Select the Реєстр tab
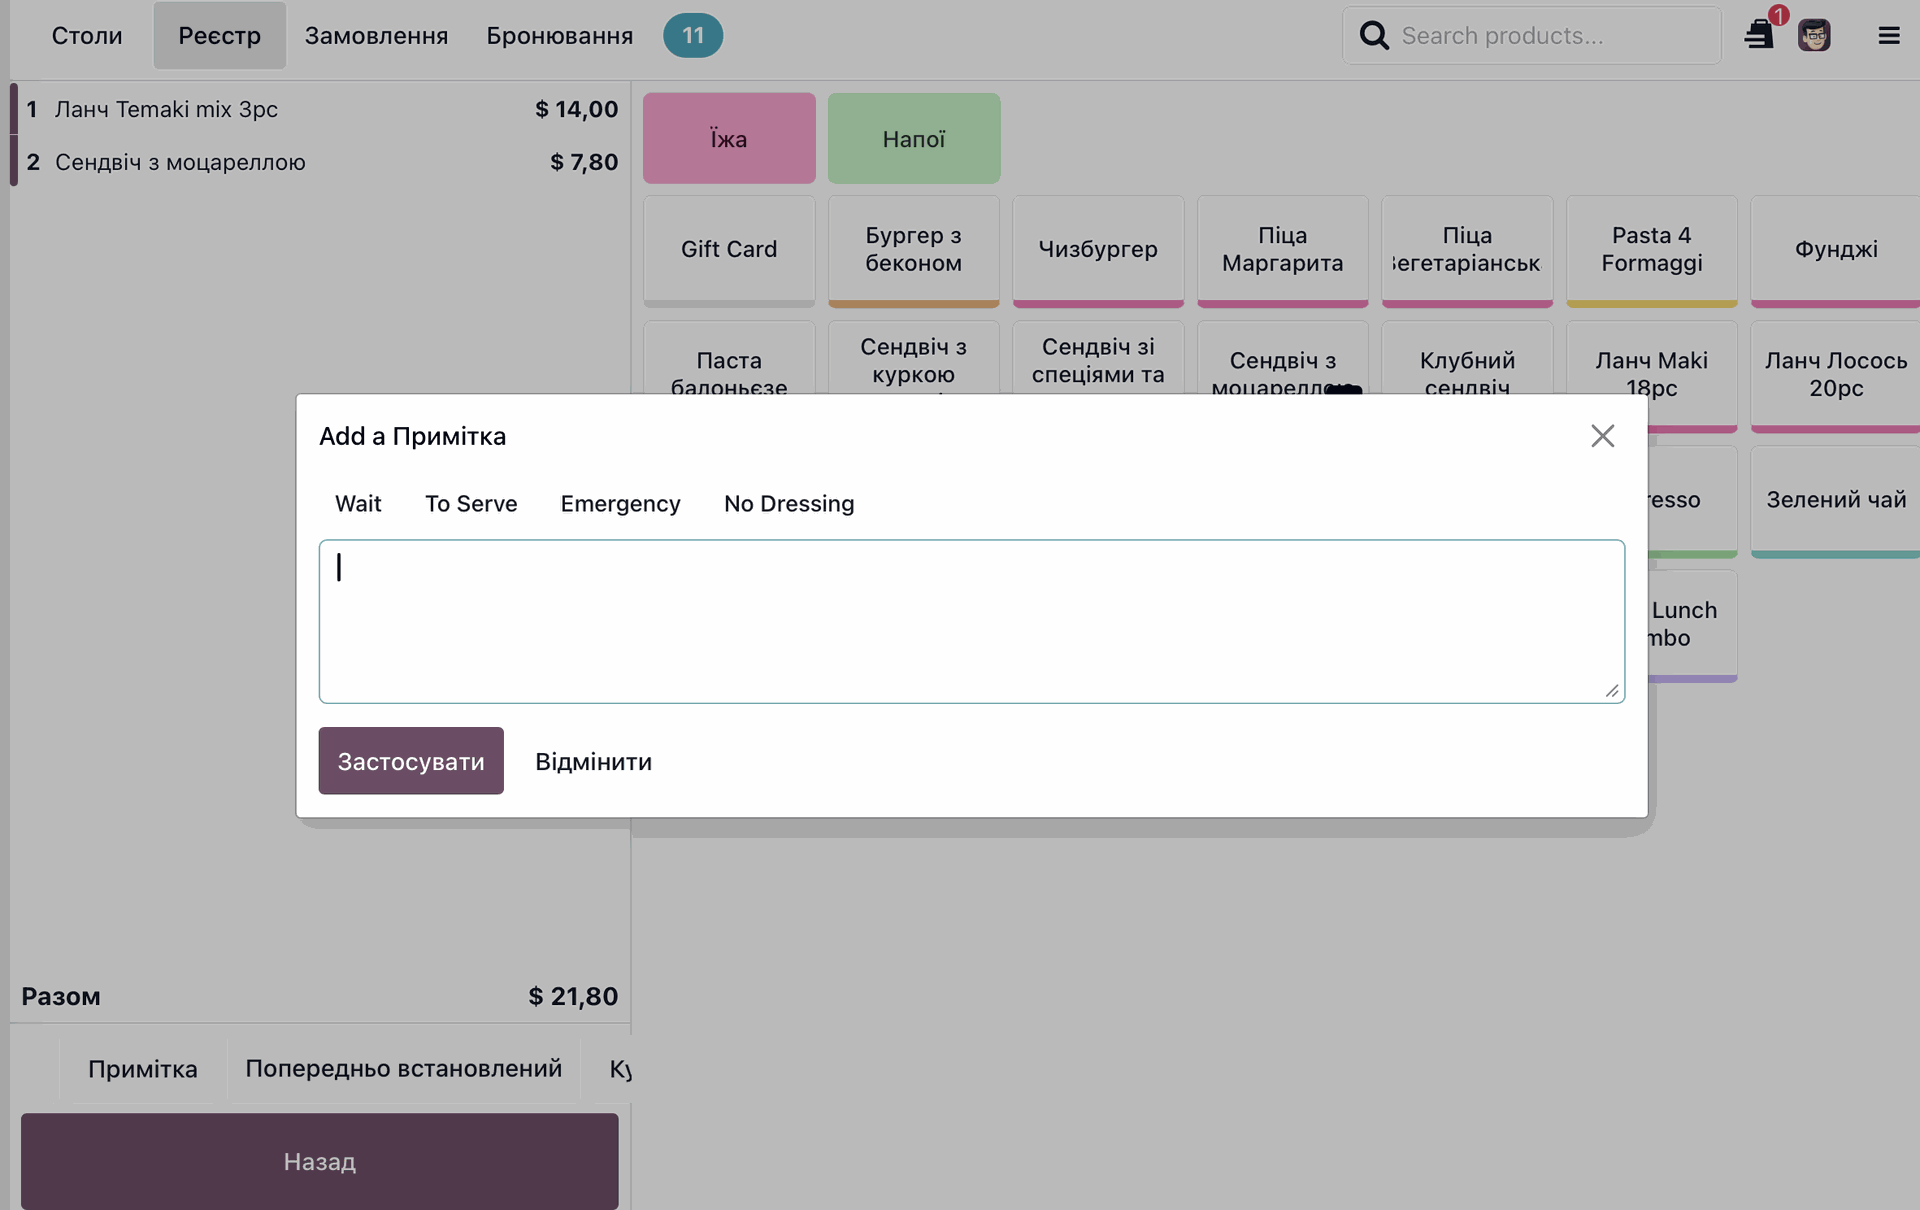The image size is (1920, 1210). (x=219, y=36)
